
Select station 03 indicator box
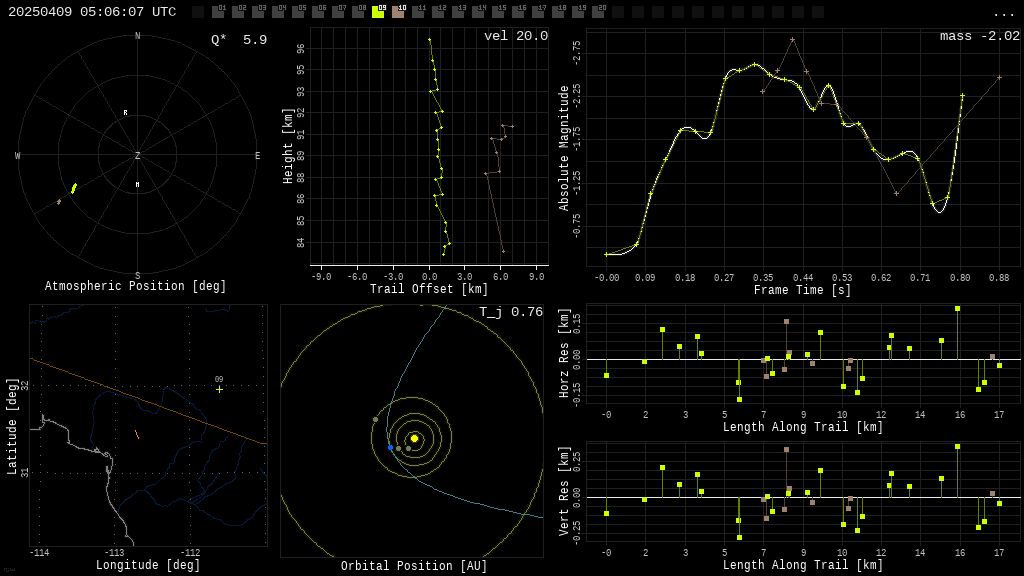coord(259,12)
